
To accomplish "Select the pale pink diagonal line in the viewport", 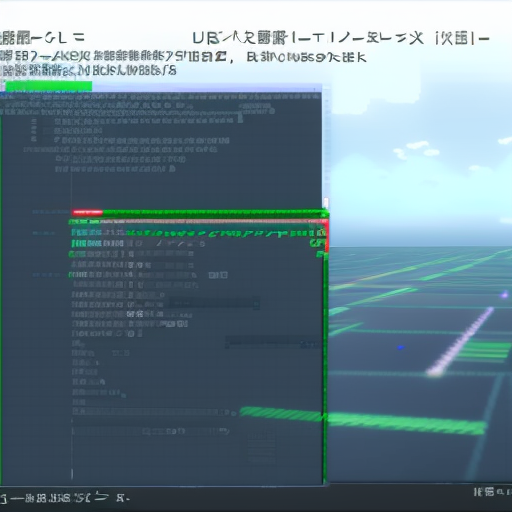I will 460,341.
